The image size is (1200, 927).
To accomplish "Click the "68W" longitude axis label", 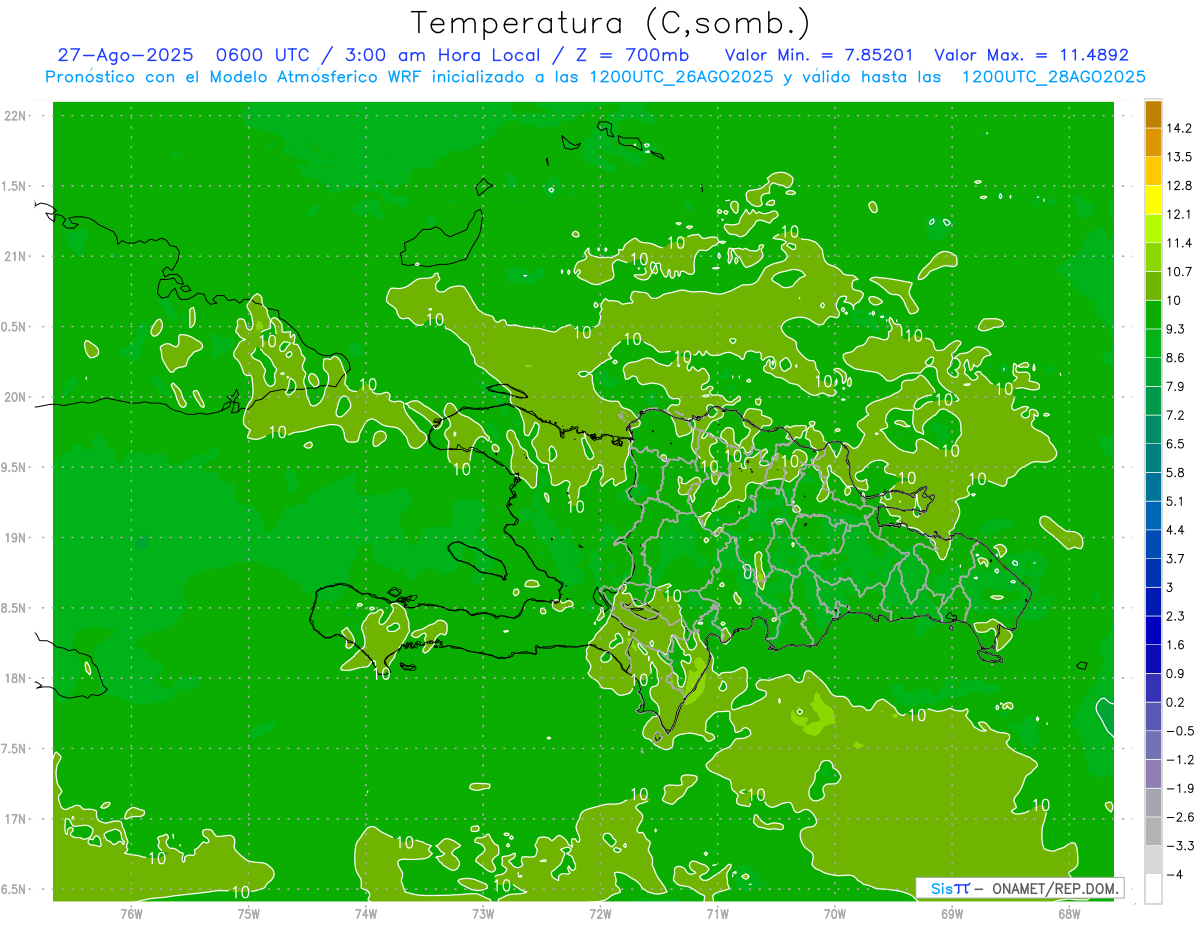I will [x=1068, y=912].
